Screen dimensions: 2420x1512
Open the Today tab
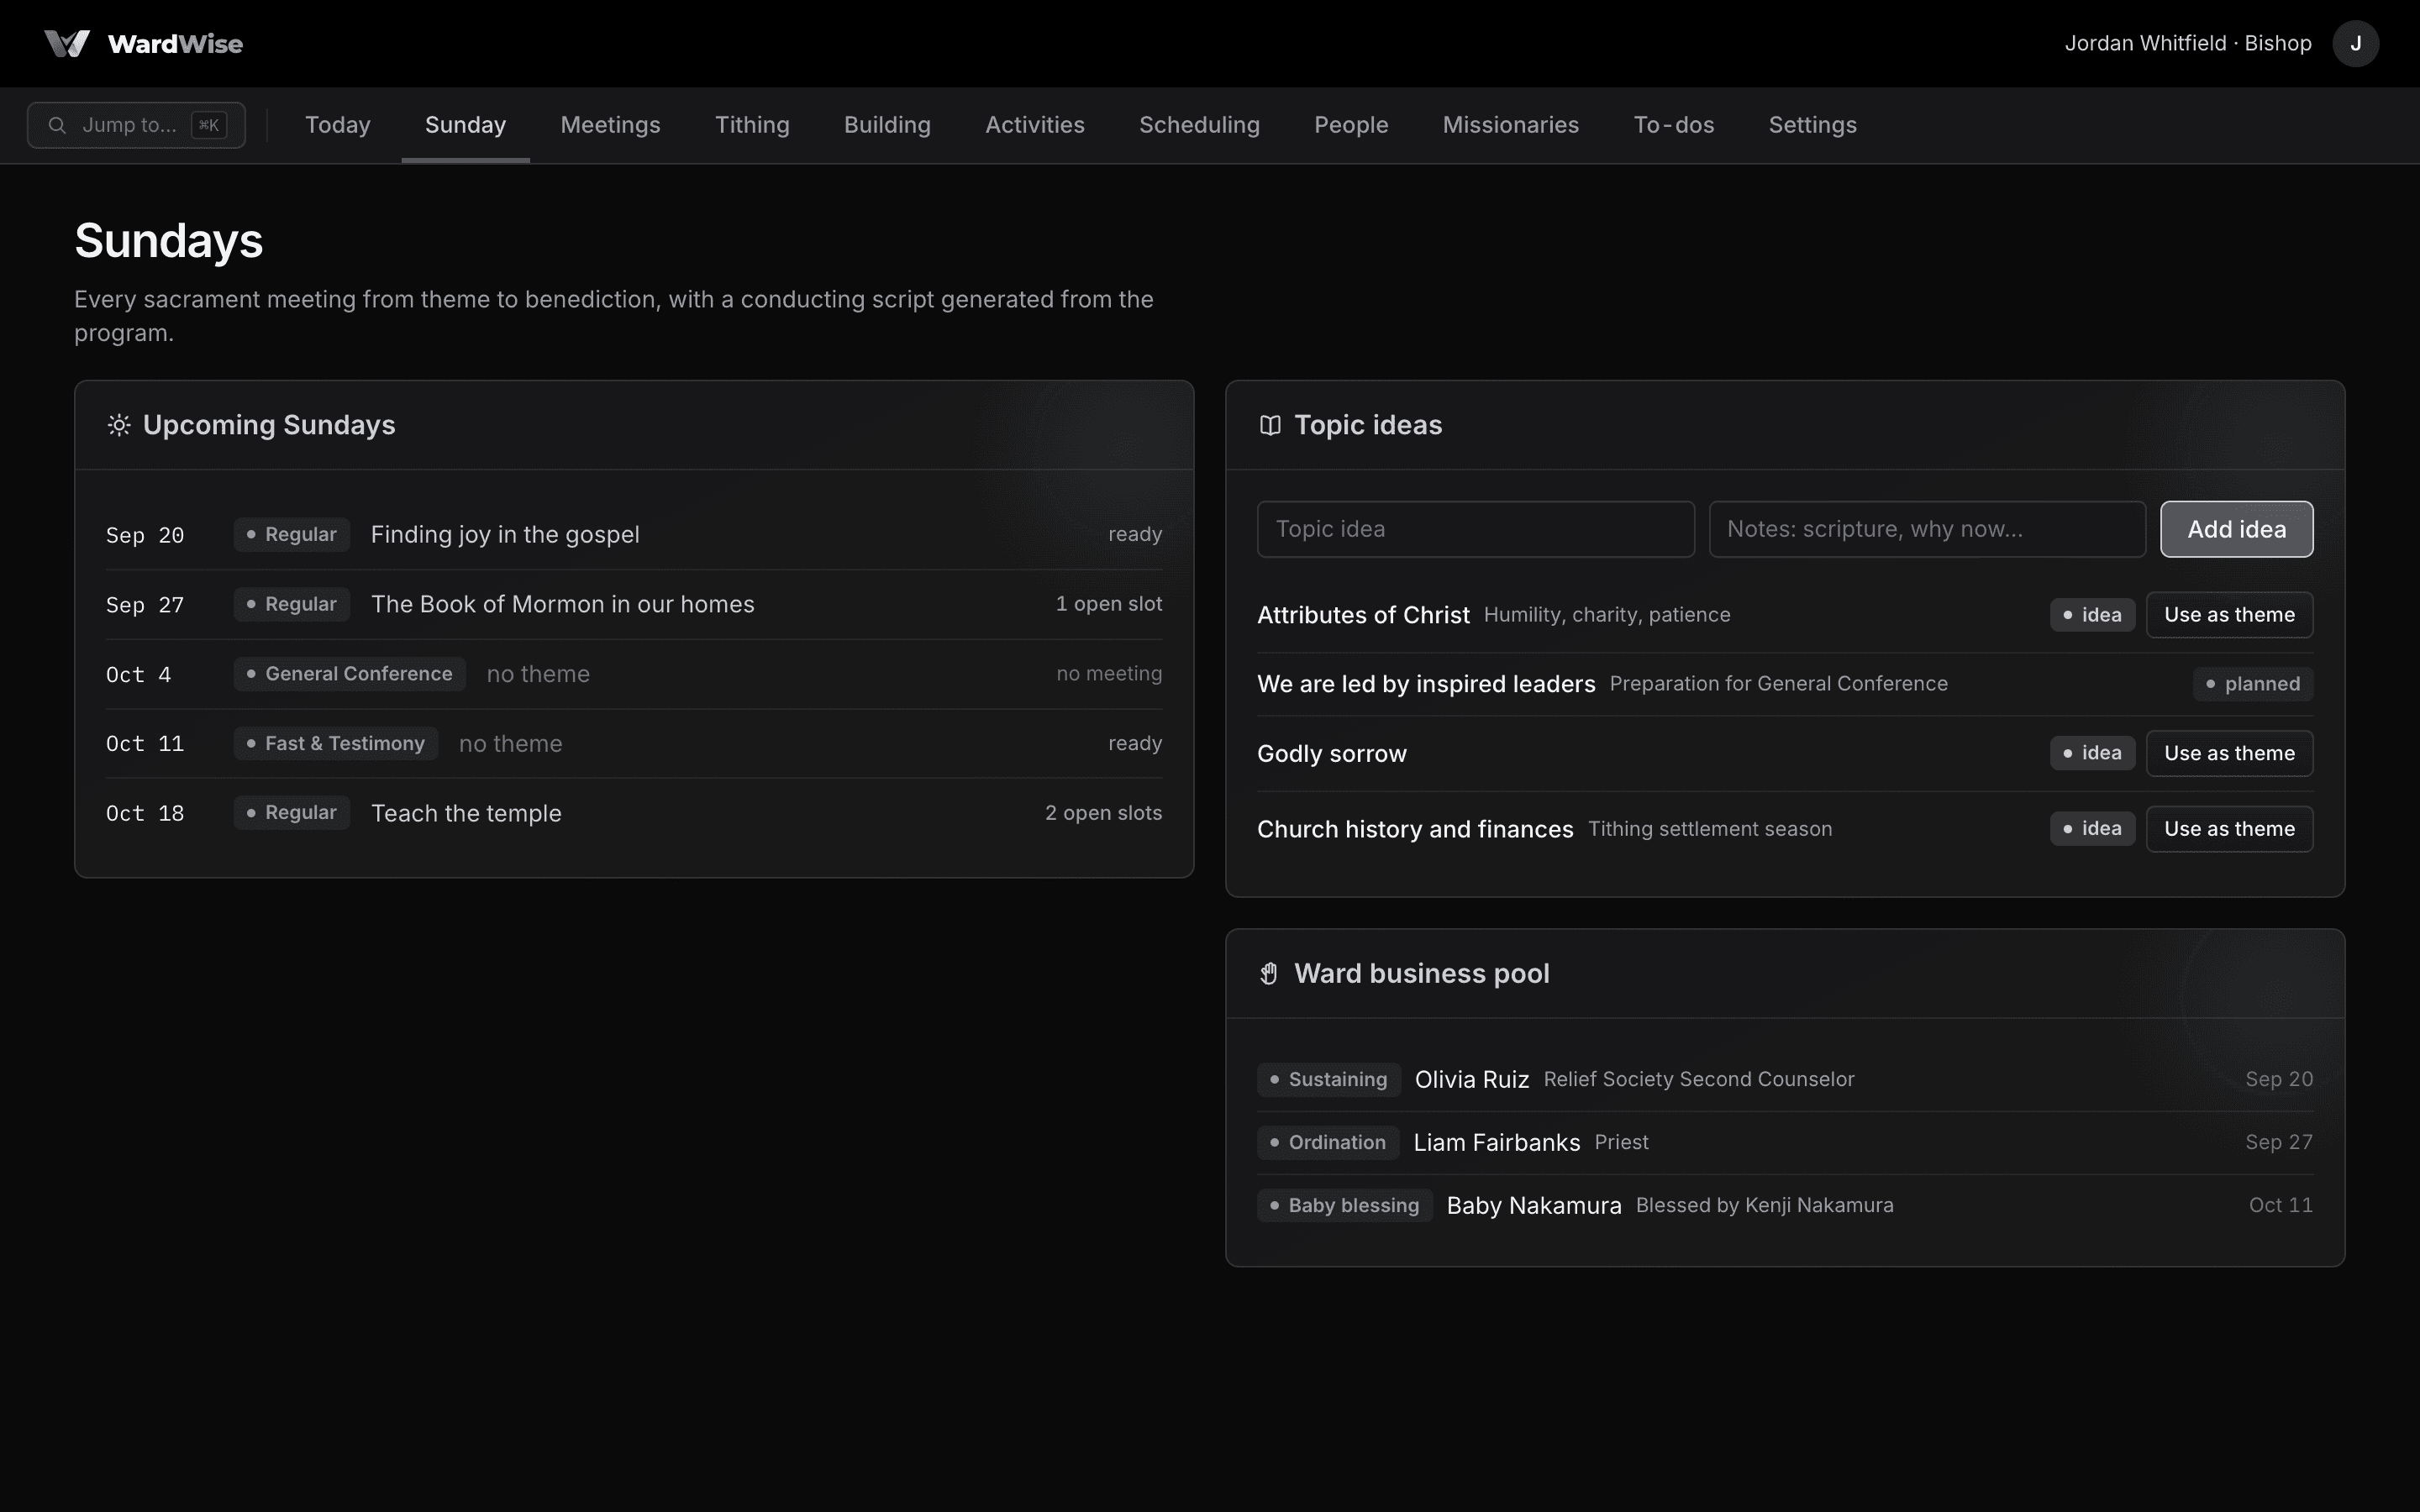tap(338, 125)
